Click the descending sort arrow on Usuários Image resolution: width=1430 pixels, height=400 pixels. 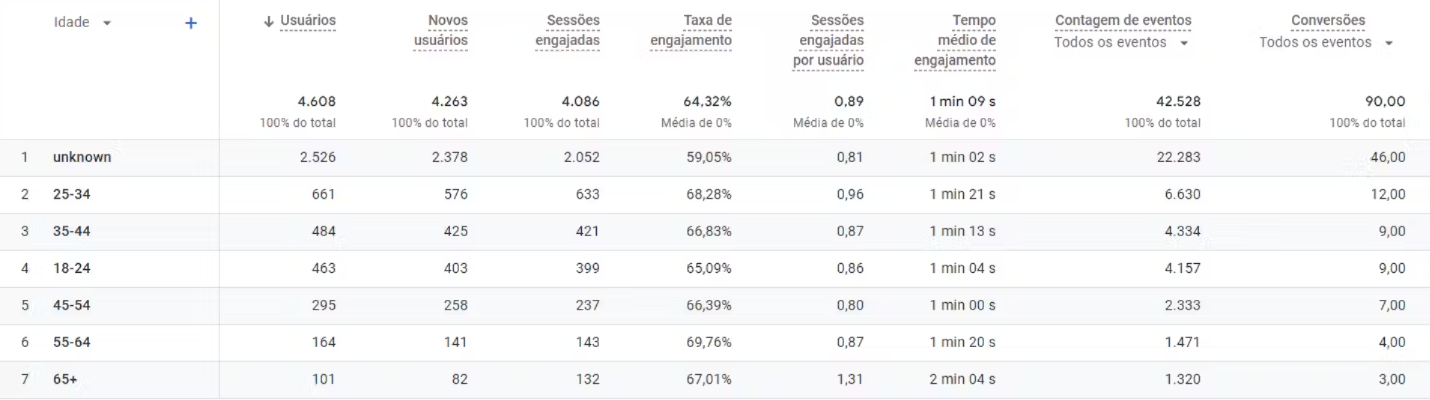[x=268, y=21]
